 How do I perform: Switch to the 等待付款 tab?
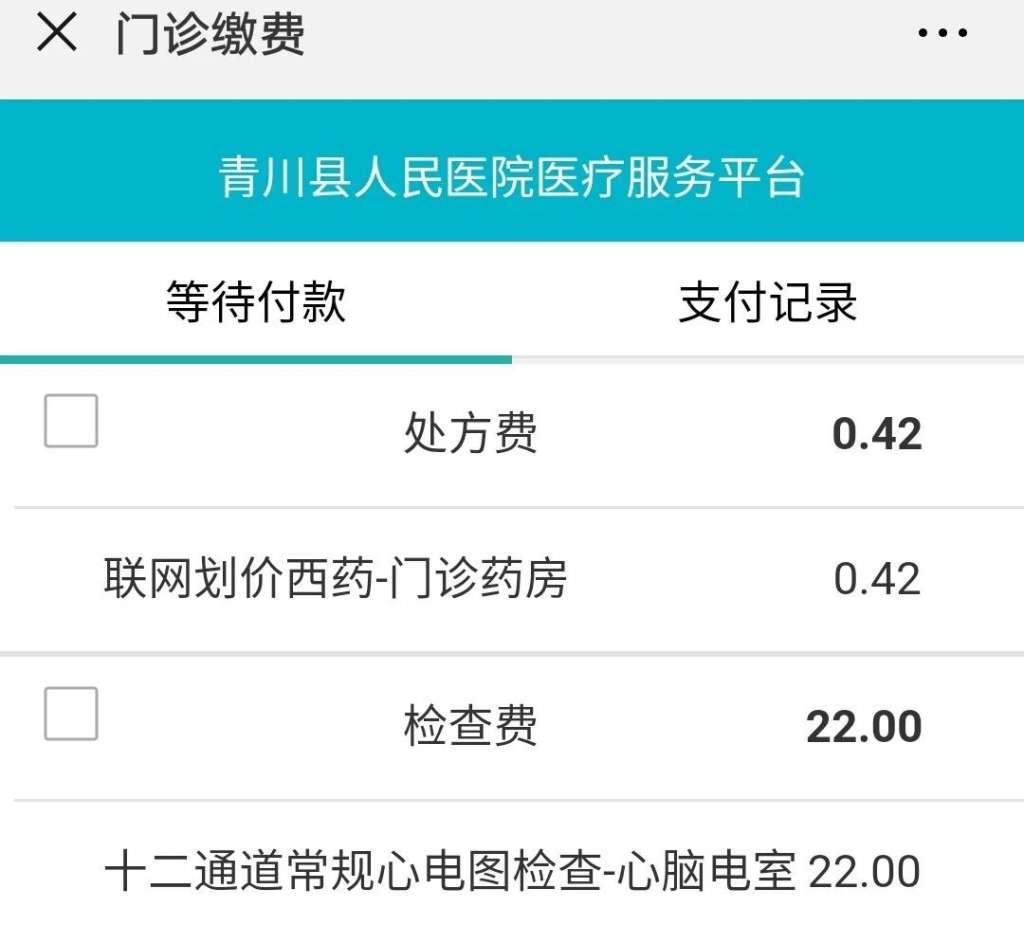(256, 302)
